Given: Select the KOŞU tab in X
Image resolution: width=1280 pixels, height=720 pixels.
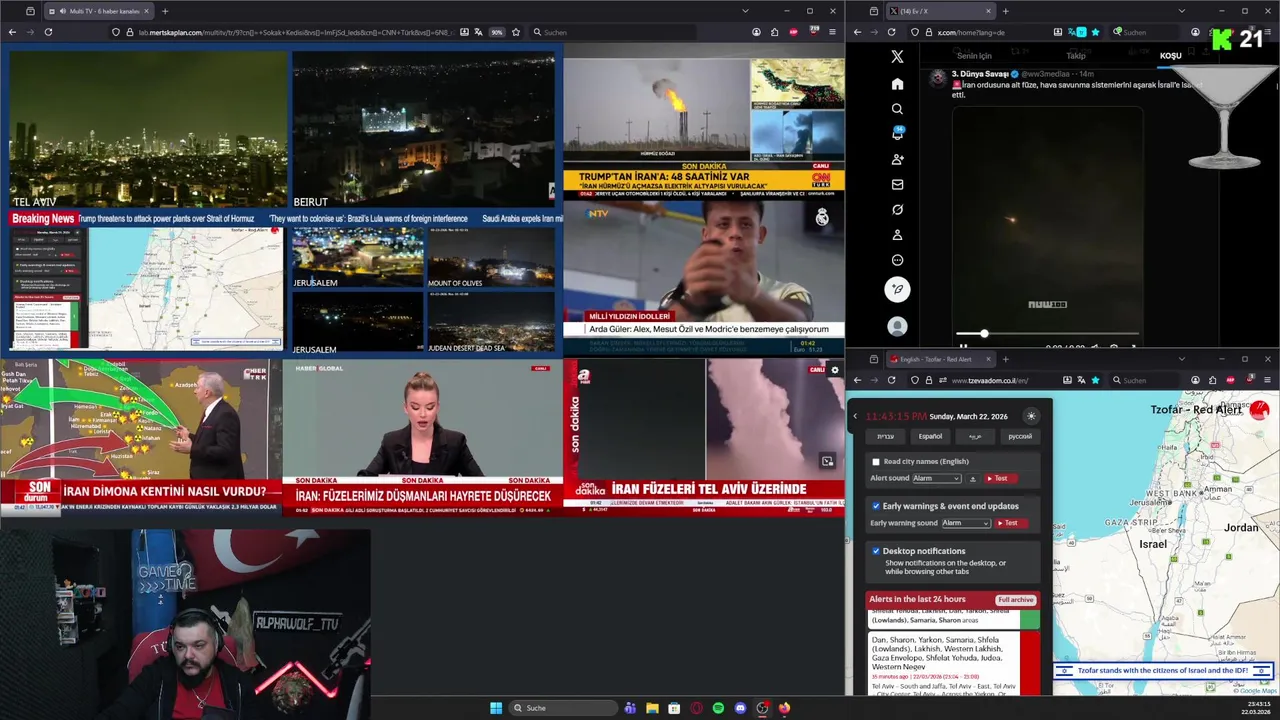Looking at the screenshot, I should tap(1170, 56).
